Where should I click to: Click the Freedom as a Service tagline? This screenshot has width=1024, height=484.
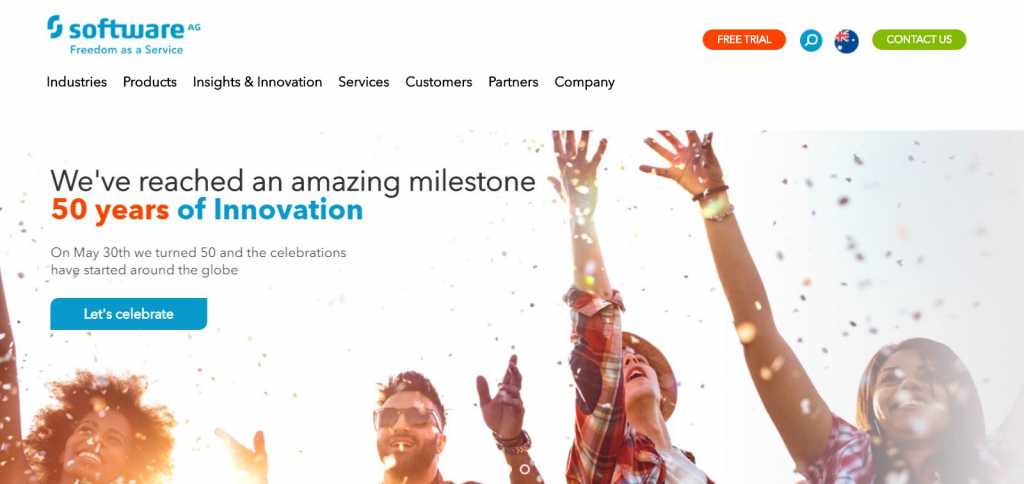pos(127,50)
